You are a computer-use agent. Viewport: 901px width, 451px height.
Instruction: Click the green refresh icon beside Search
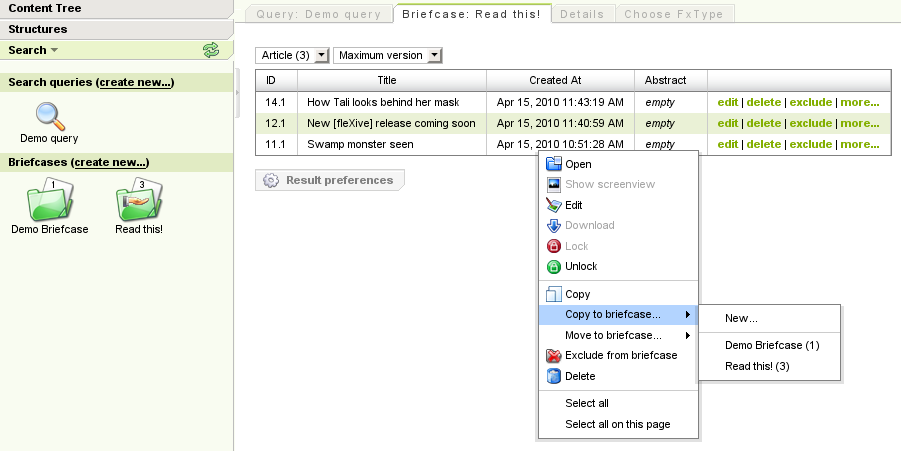(211, 50)
